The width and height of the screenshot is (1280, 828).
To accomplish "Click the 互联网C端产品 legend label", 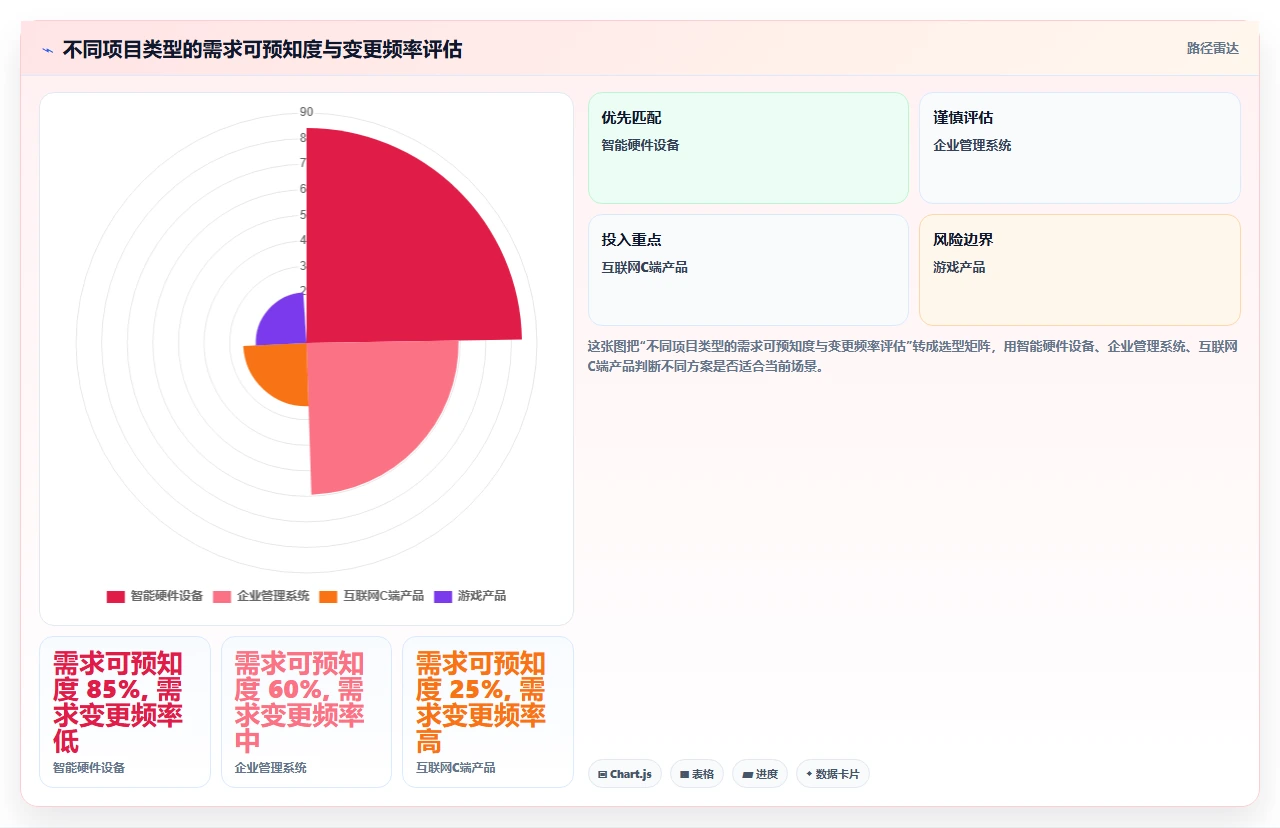I will [384, 596].
